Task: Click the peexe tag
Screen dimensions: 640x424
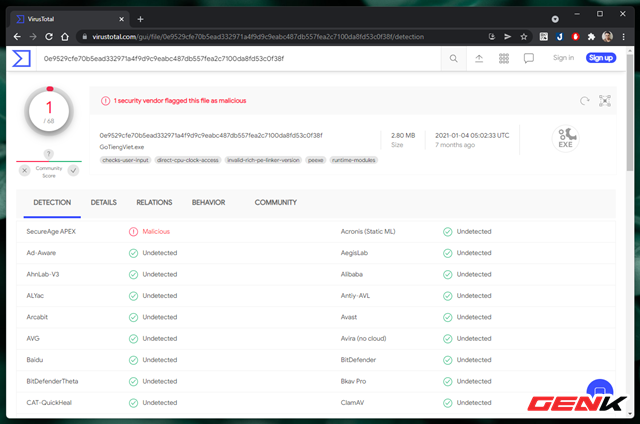Action: coord(316,160)
